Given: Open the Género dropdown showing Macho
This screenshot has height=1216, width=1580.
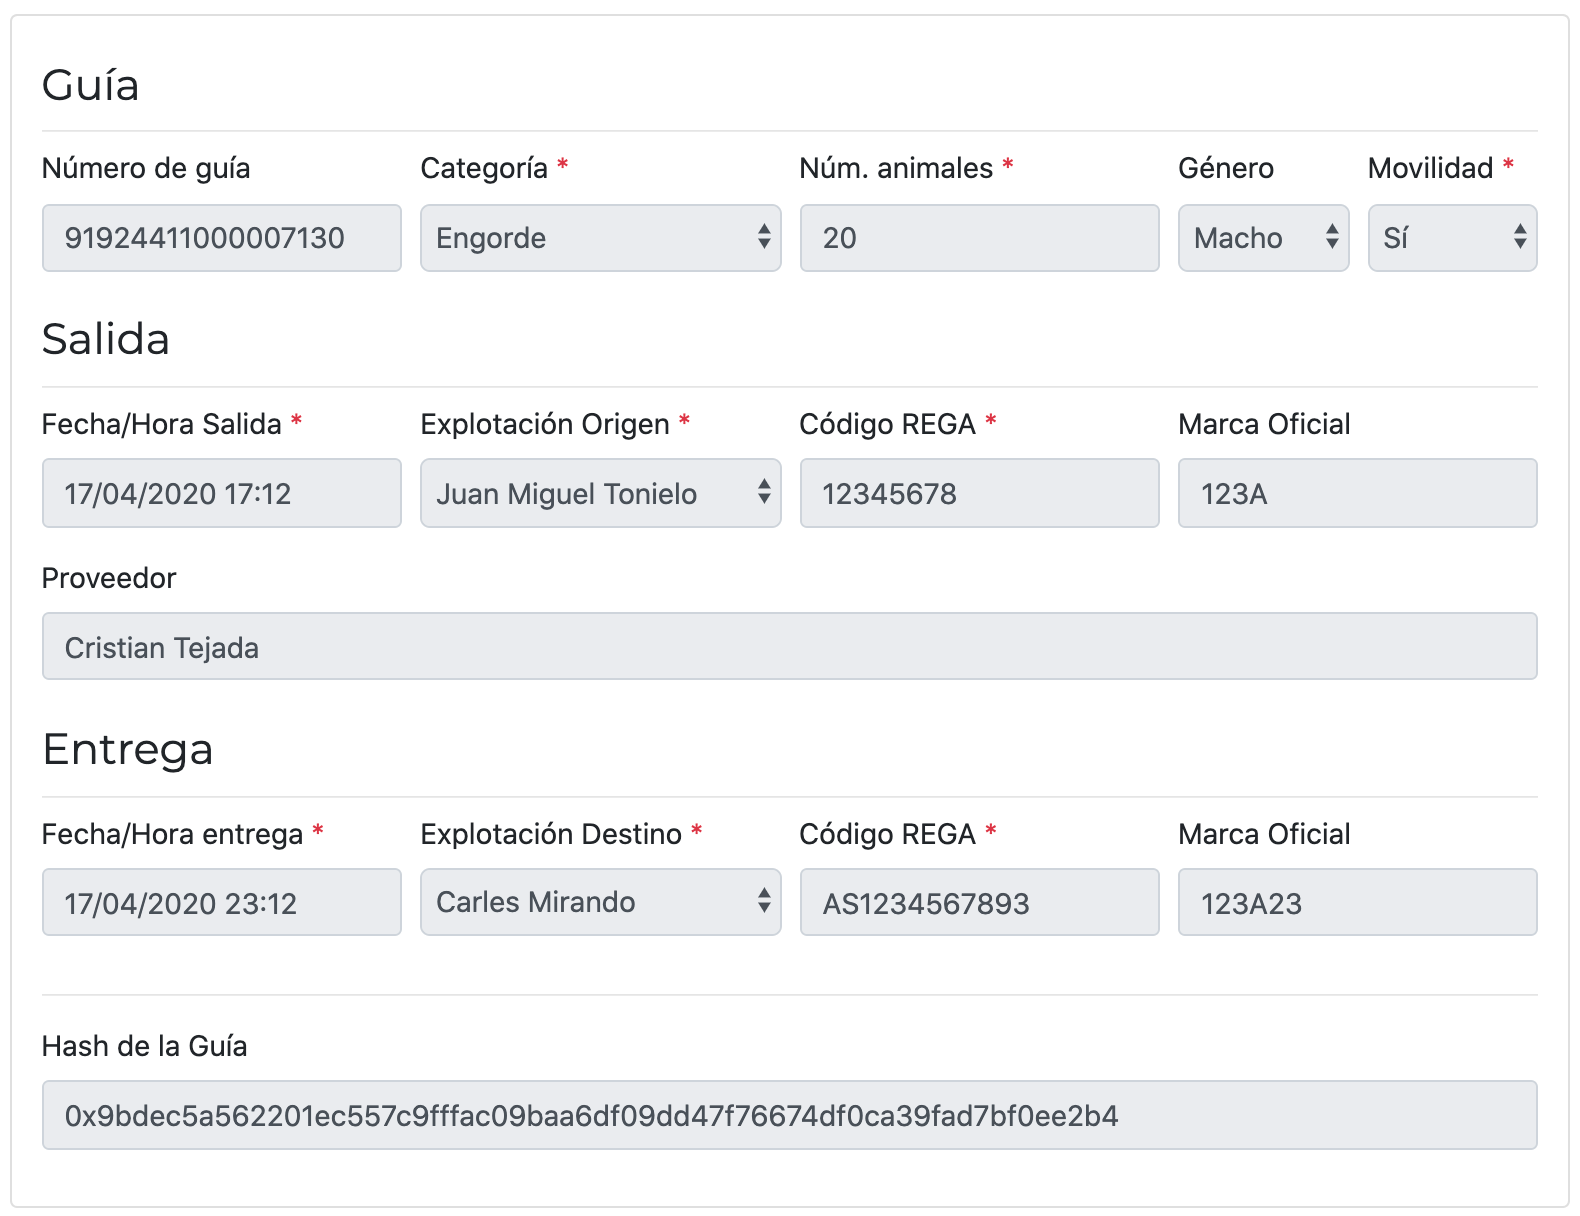Looking at the screenshot, I should 1264,238.
